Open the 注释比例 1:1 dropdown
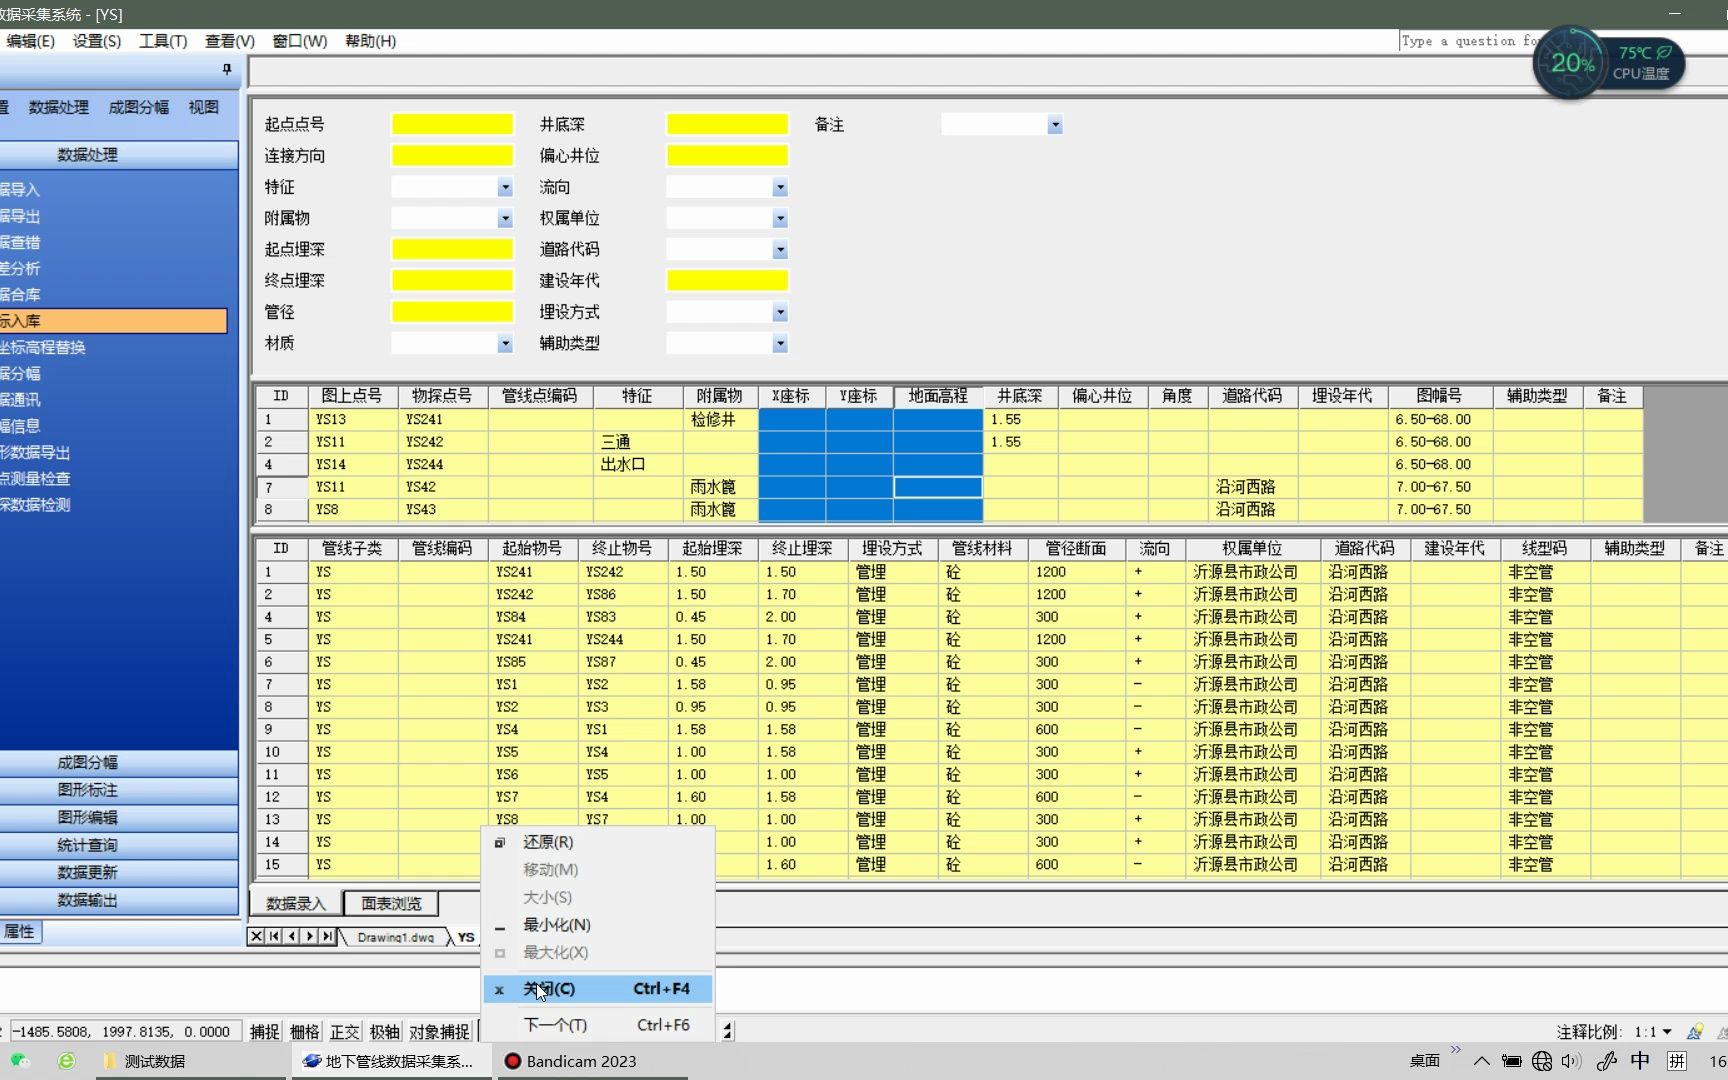The image size is (1728, 1080). tap(1667, 1032)
